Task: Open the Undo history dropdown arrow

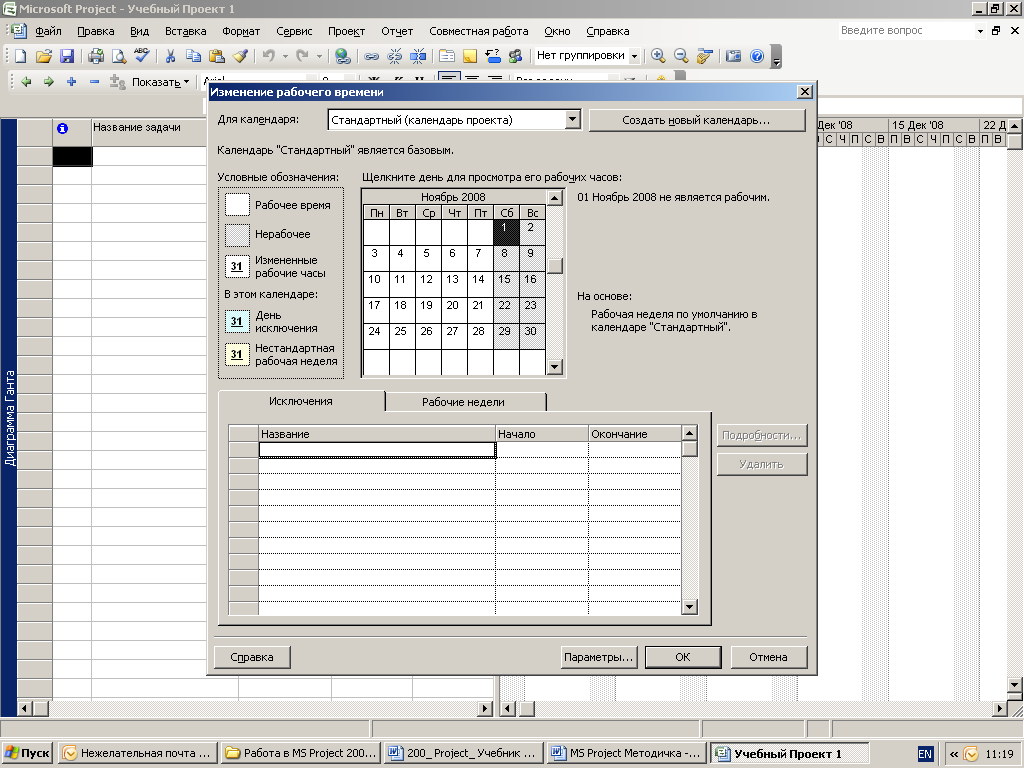Action: click(285, 56)
